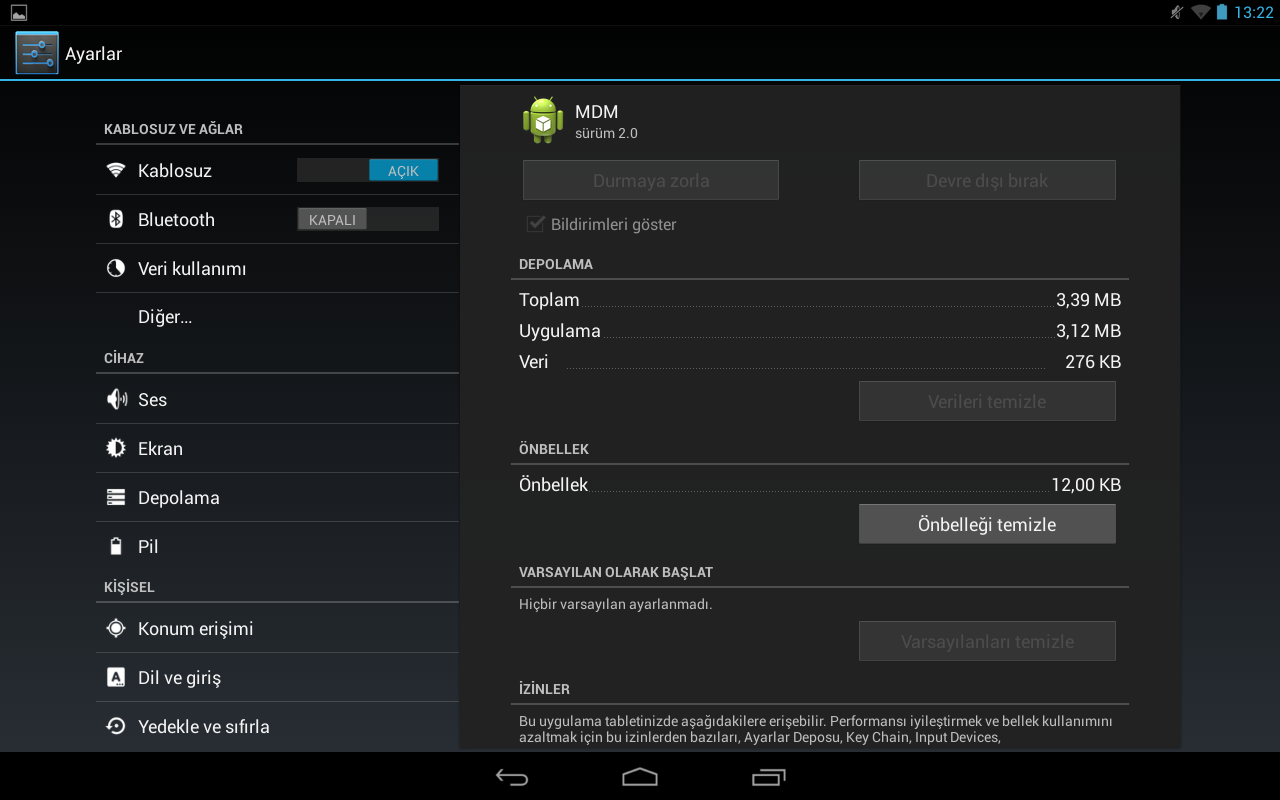Tap the MDM Android app icon
1280x800 pixels.
coord(543,120)
